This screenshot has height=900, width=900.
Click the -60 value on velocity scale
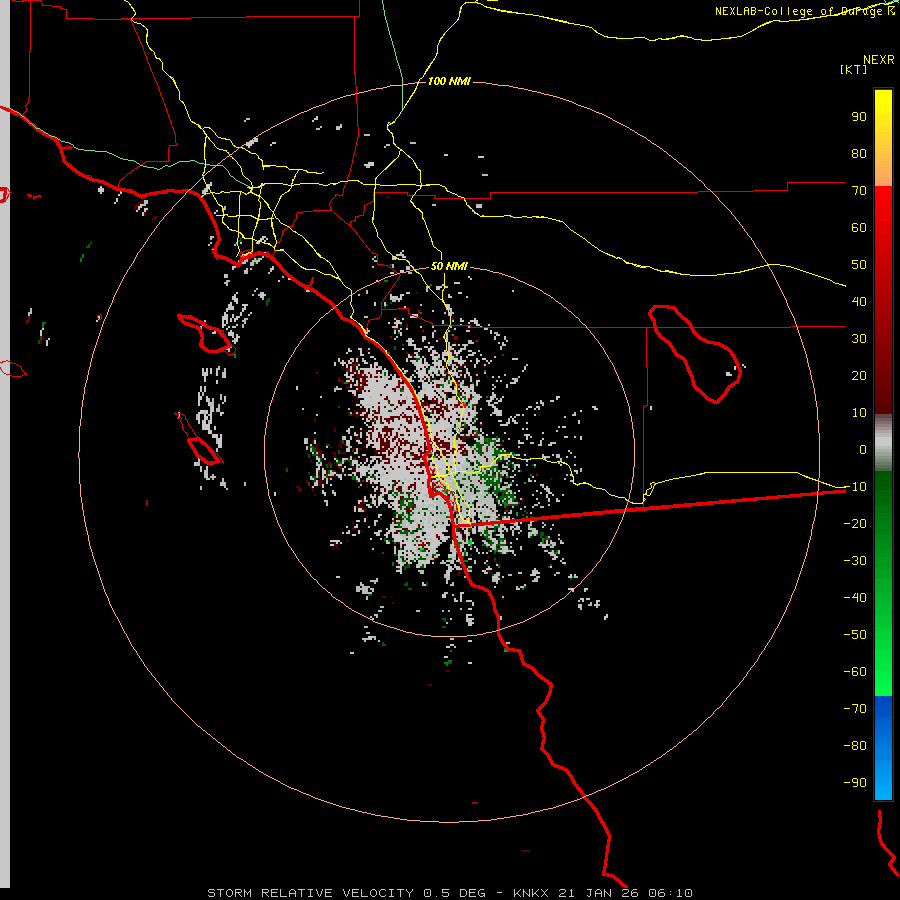(x=855, y=672)
